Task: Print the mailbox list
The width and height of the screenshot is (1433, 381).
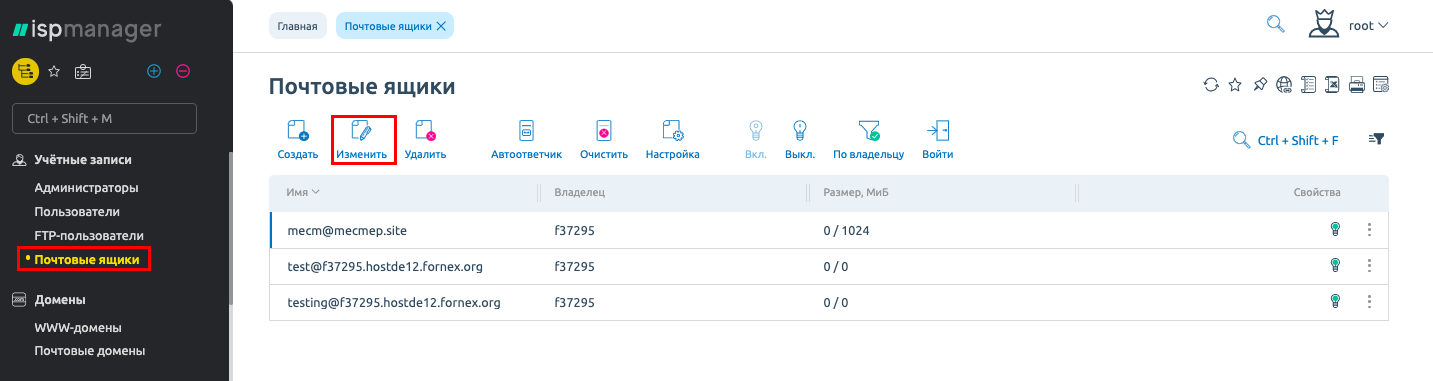Action: pyautogui.click(x=1357, y=85)
